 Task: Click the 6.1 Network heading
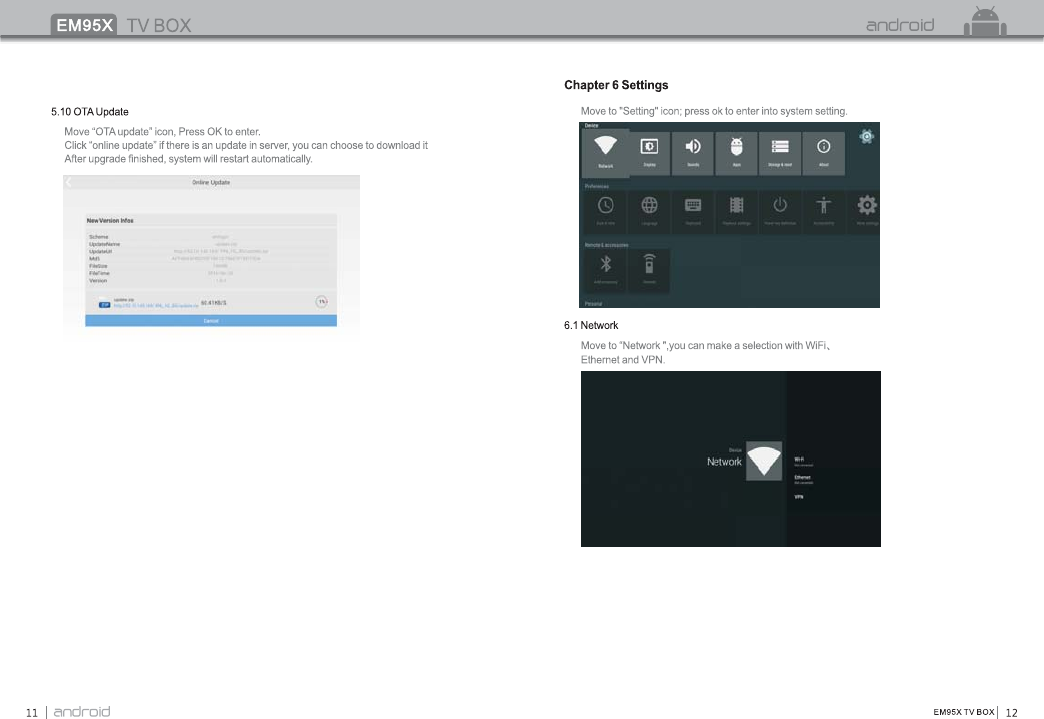click(591, 326)
